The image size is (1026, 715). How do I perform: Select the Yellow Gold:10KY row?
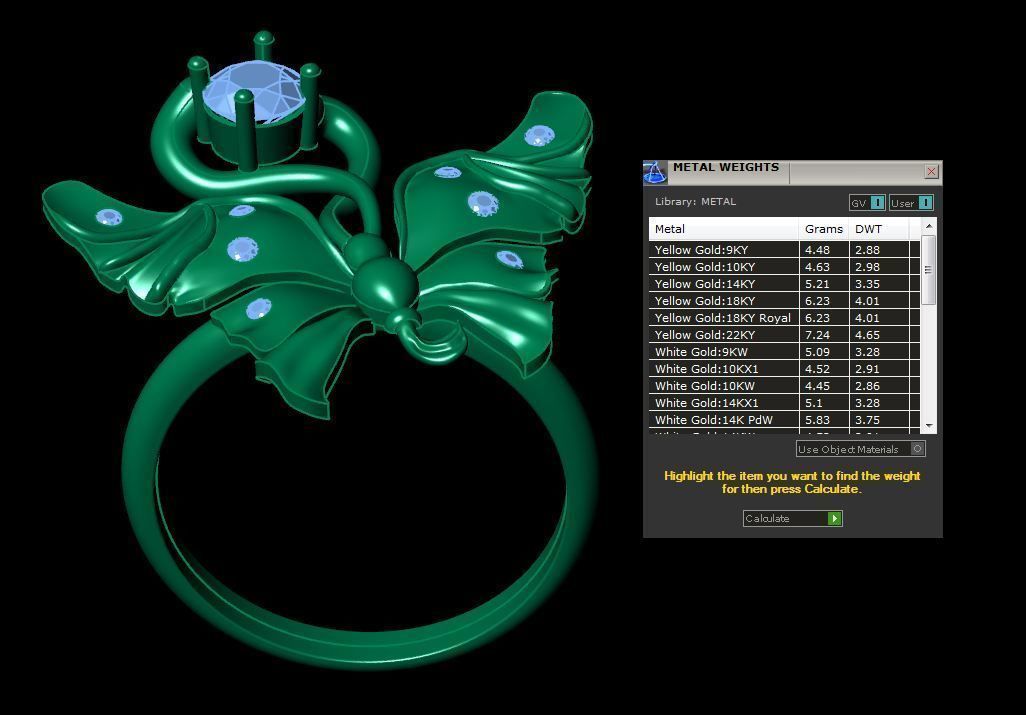784,267
